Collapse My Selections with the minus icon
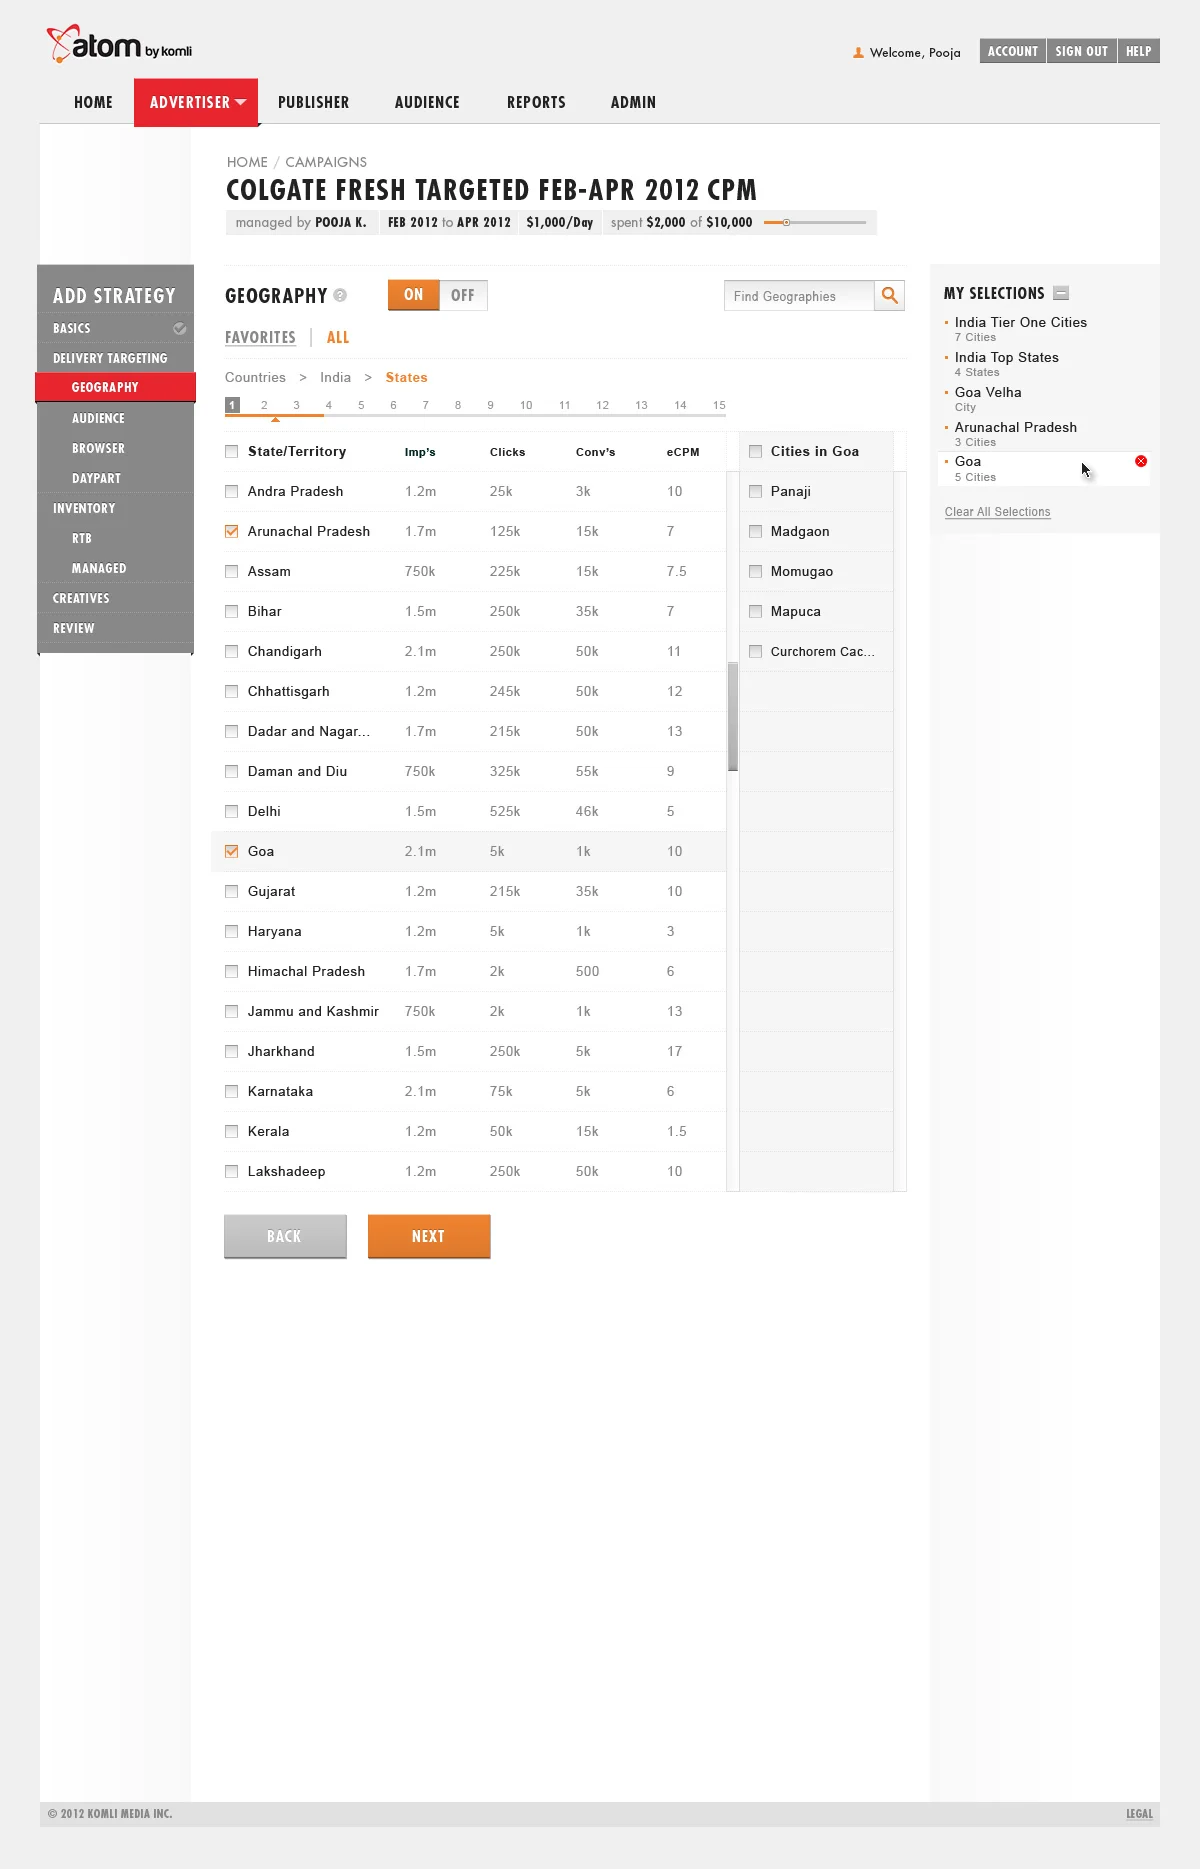This screenshot has height=1869, width=1200. point(1061,293)
